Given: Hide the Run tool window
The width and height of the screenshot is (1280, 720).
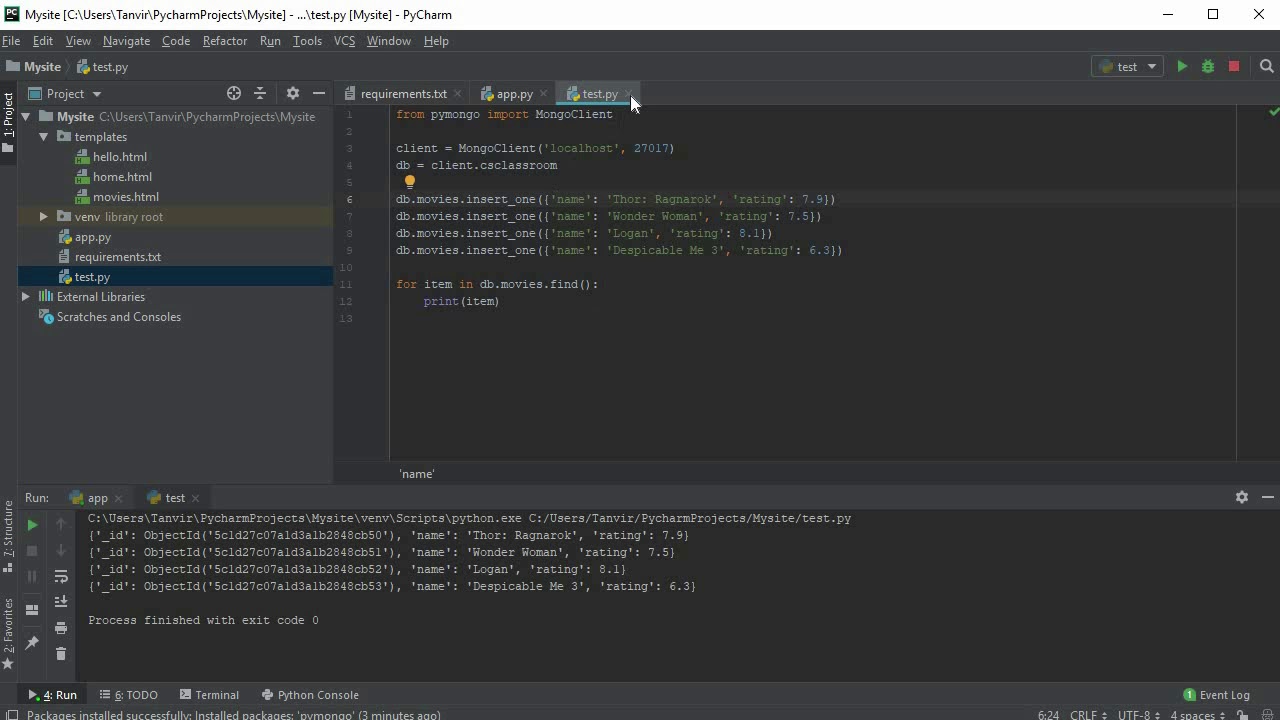Looking at the screenshot, I should (x=1268, y=497).
